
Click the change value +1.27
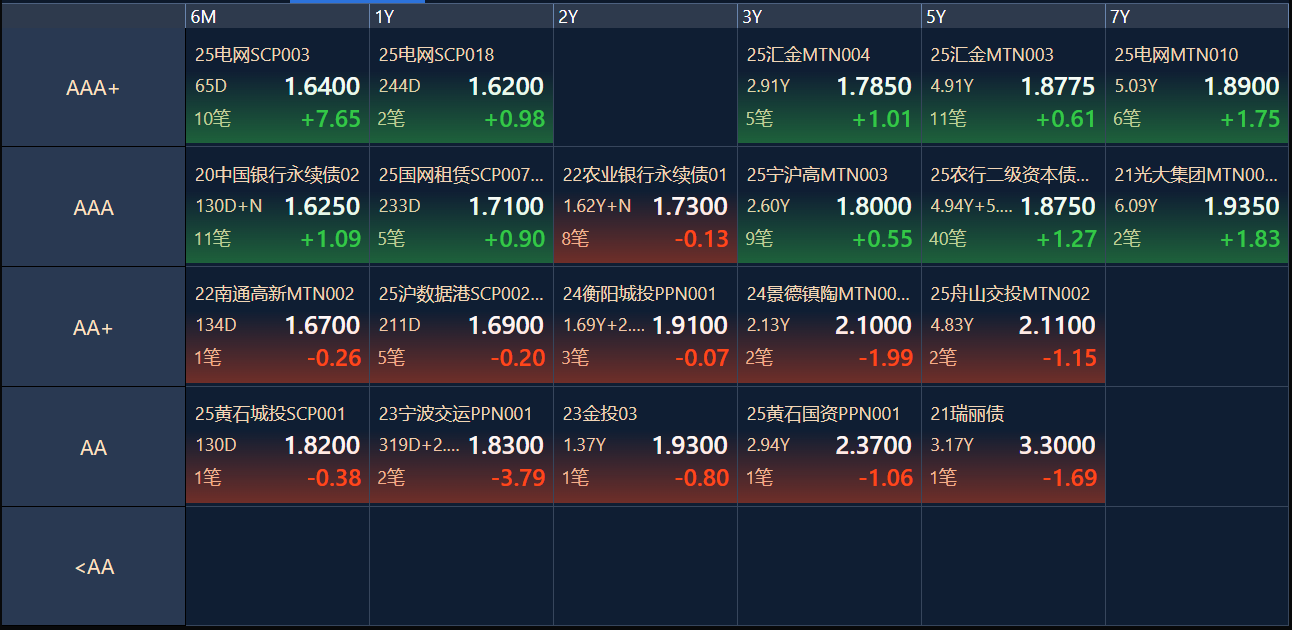pos(1067,240)
